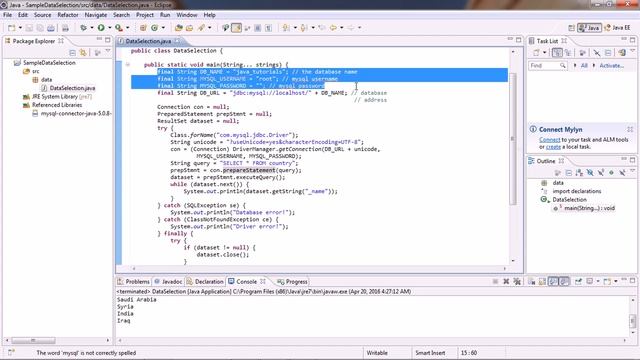Click the editor vertical scrollbar thumb
Viewport: 640px width, 360px height.
pyautogui.click(x=513, y=139)
